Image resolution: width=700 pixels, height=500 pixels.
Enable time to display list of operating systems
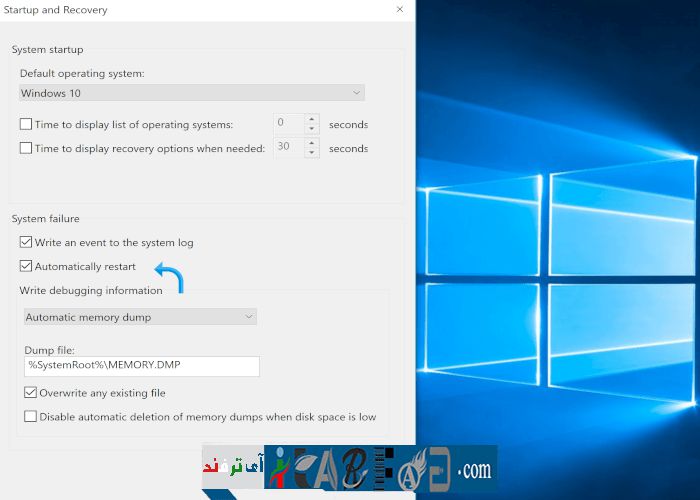(x=27, y=124)
